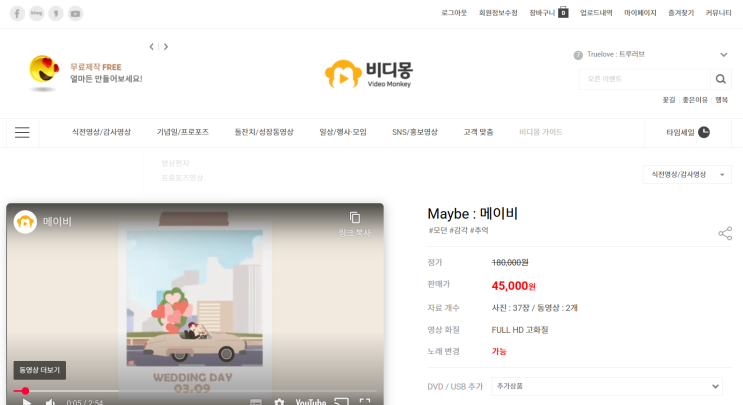Click the 업로드내역 link
This screenshot has height=405, width=743.
[x=596, y=13]
